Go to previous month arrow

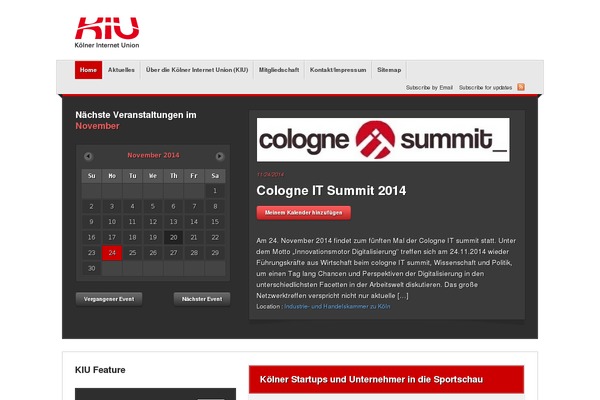(x=88, y=156)
